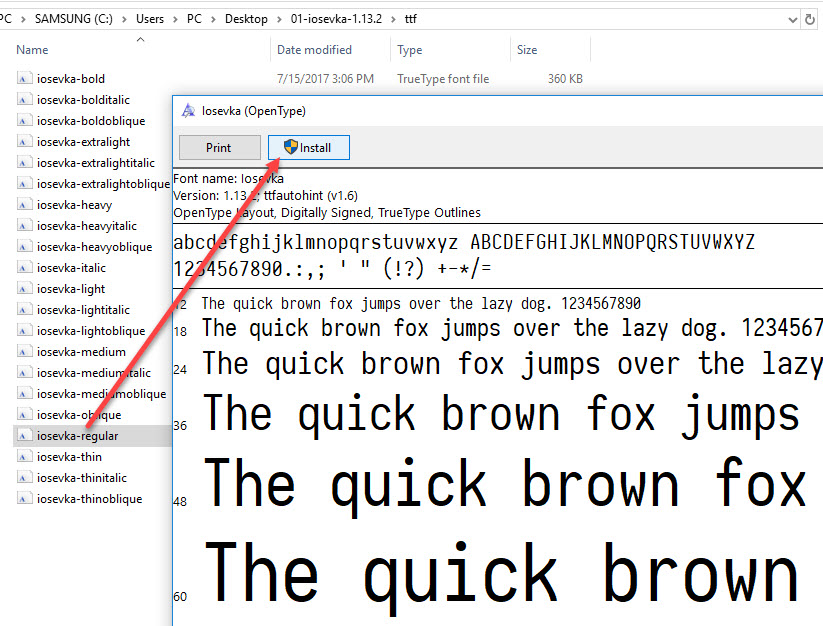Image resolution: width=823 pixels, height=626 pixels.
Task: Go to 01-iosevka-1.13.2 in breadcrumb
Action: [336, 19]
